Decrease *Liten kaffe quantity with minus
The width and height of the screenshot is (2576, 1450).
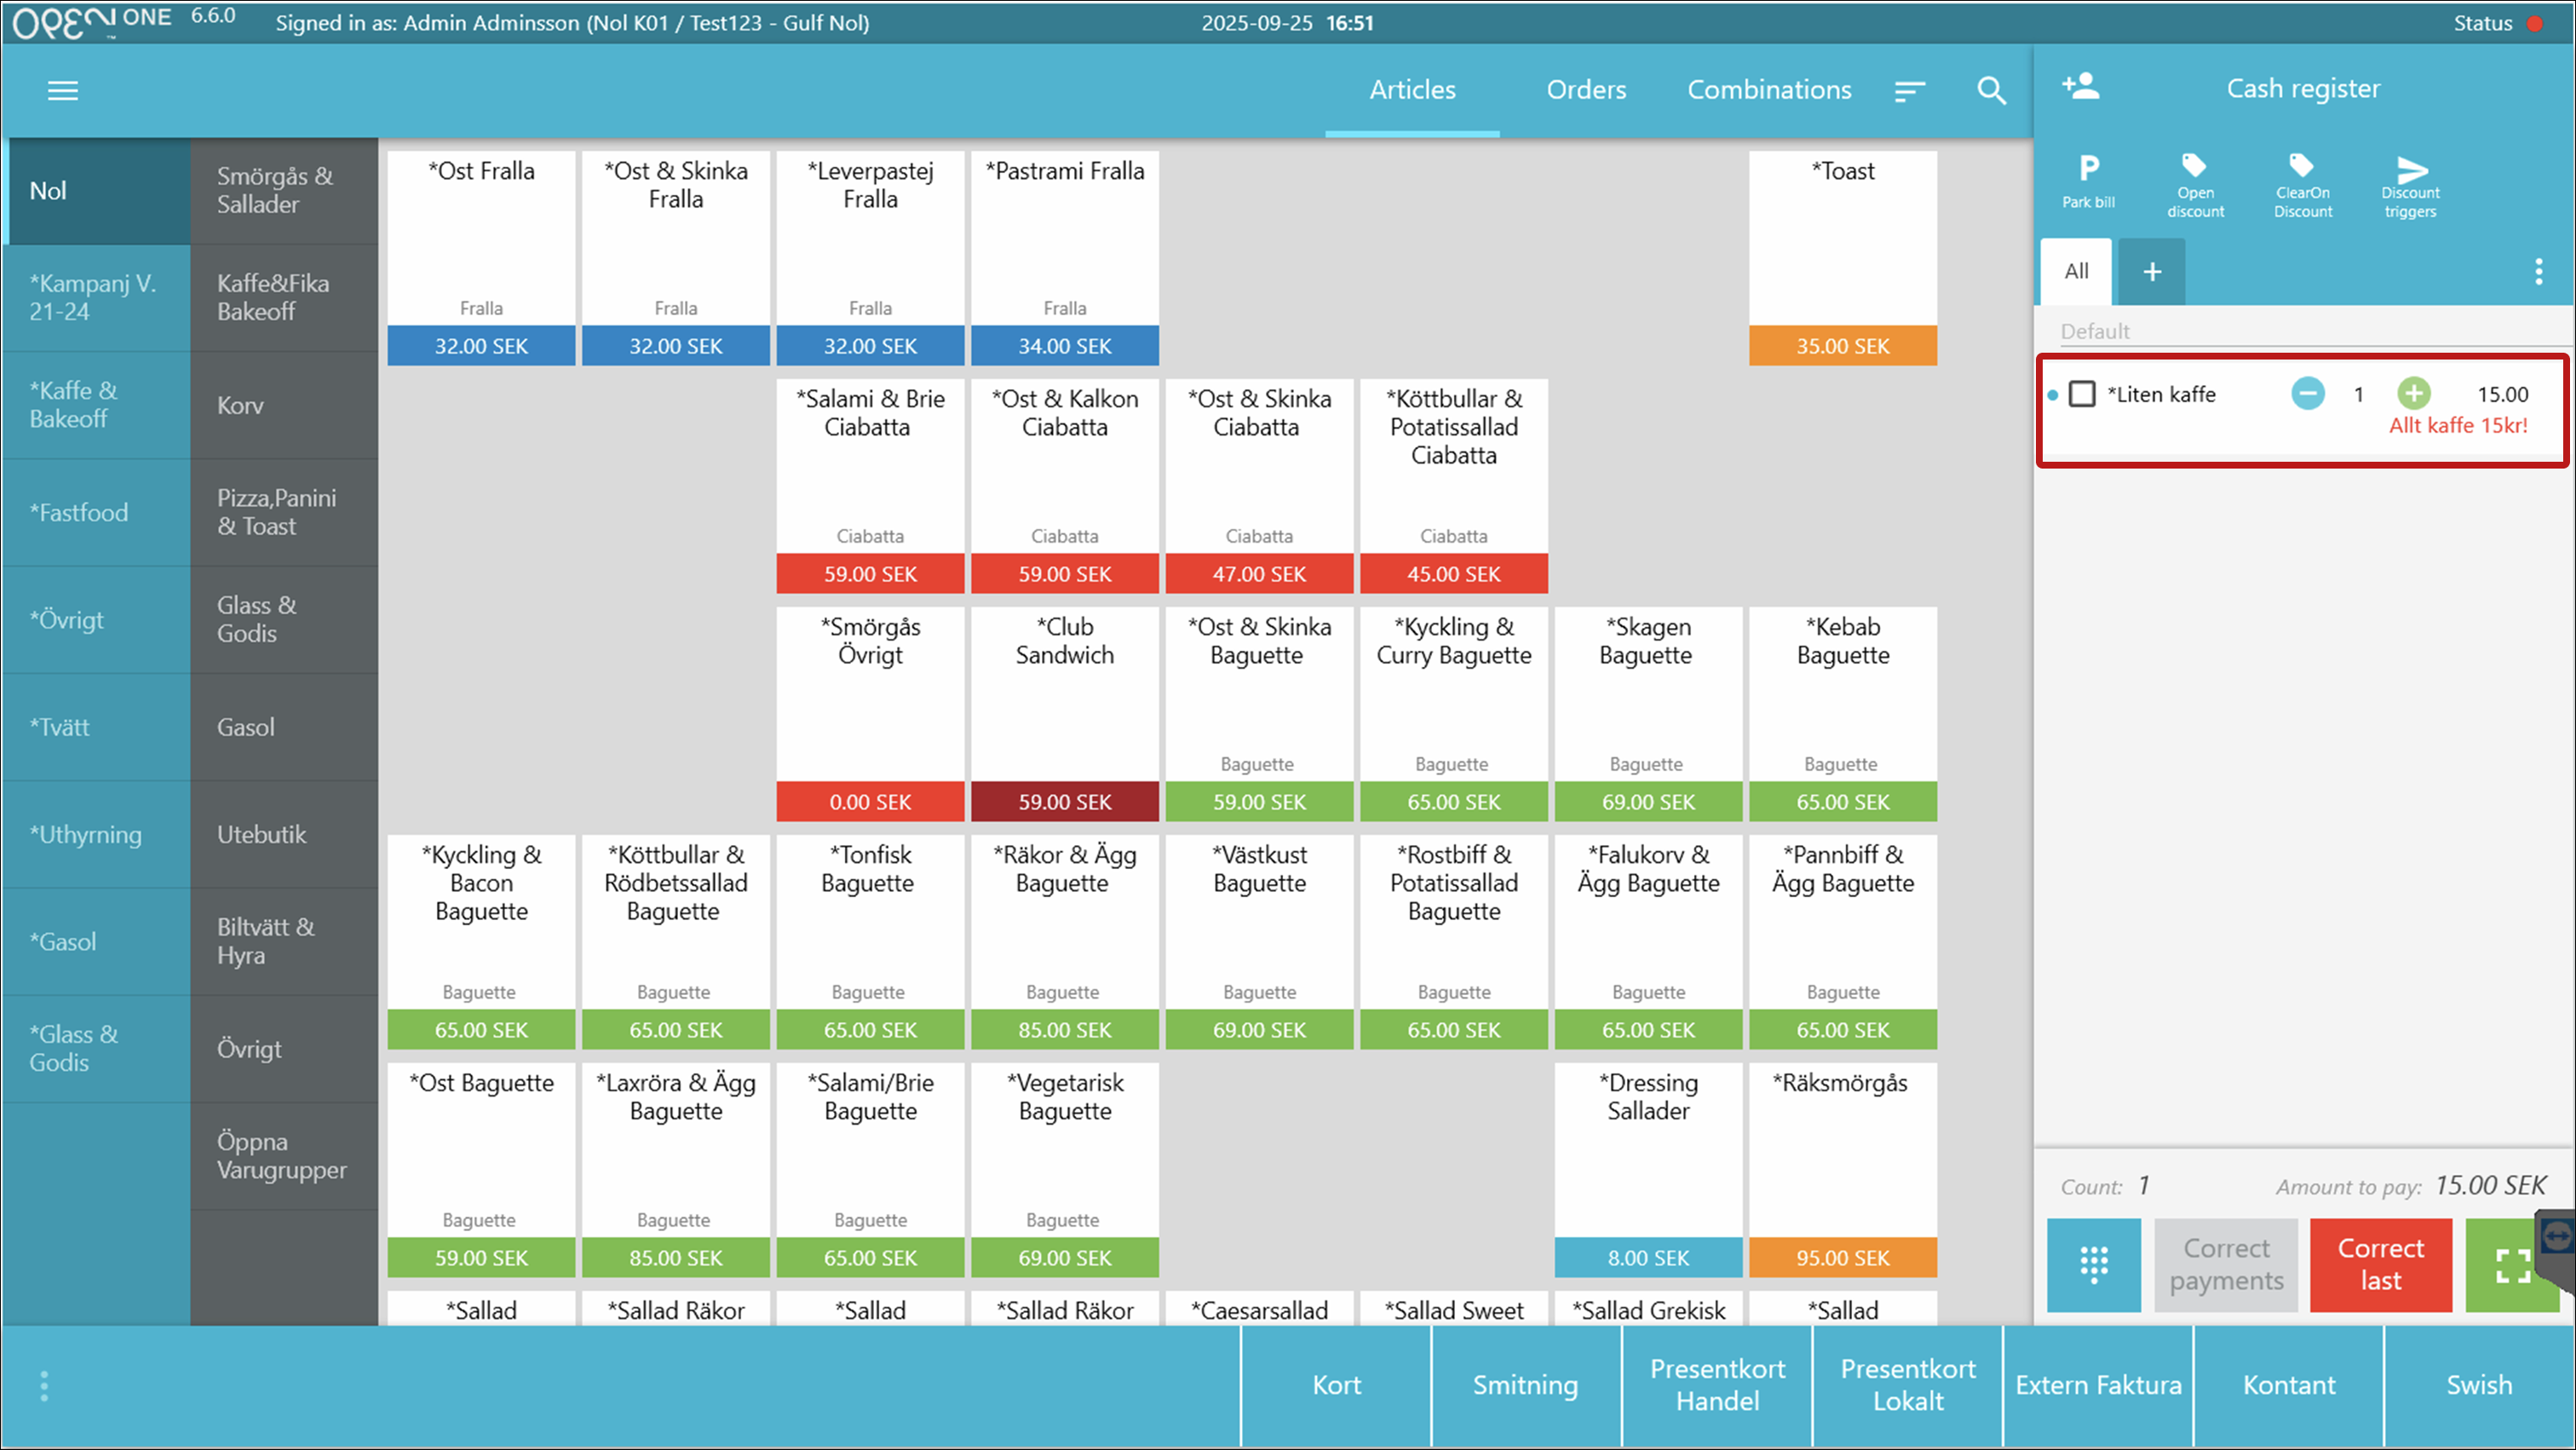(2307, 394)
